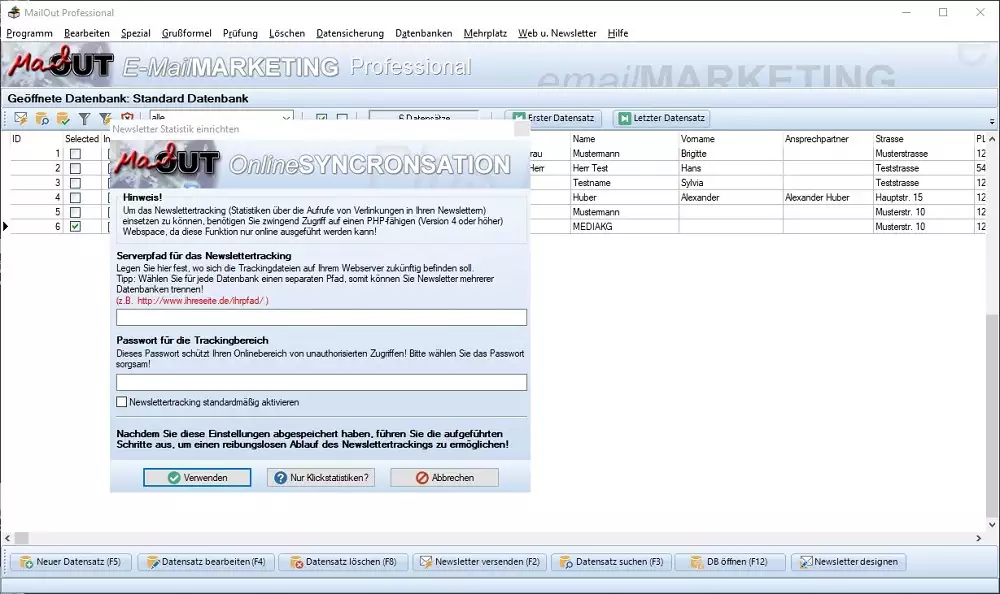Jump to Letzter Datensatz
The height and width of the screenshot is (594, 1000).
click(x=661, y=118)
